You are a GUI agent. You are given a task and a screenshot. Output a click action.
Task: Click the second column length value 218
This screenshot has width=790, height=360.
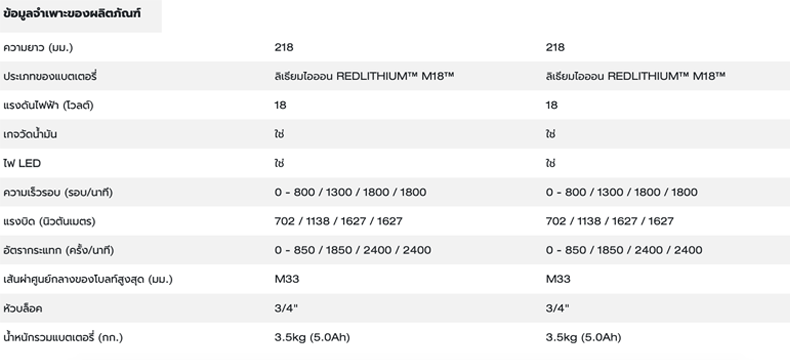point(555,47)
